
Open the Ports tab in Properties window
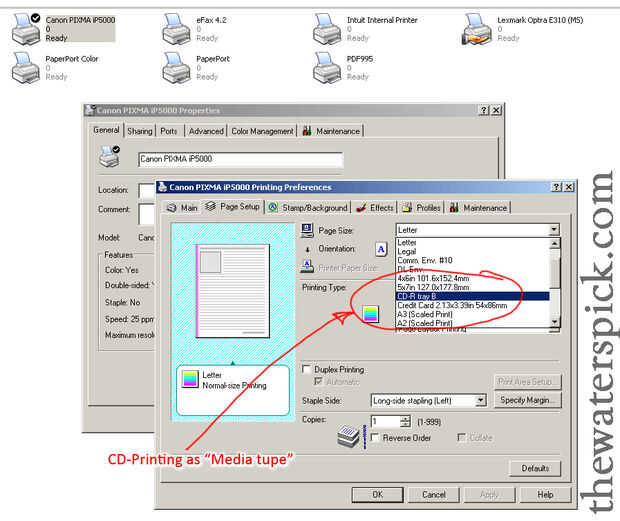pyautogui.click(x=169, y=131)
